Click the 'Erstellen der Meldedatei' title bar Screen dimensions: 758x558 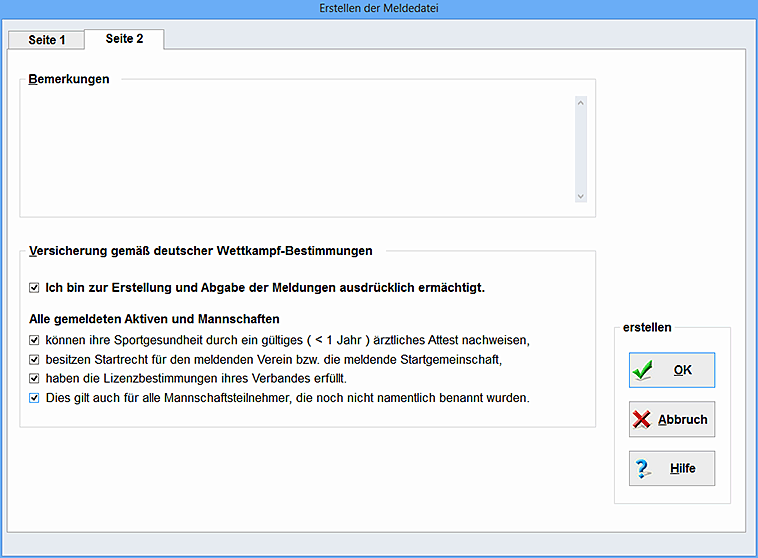[379, 8]
